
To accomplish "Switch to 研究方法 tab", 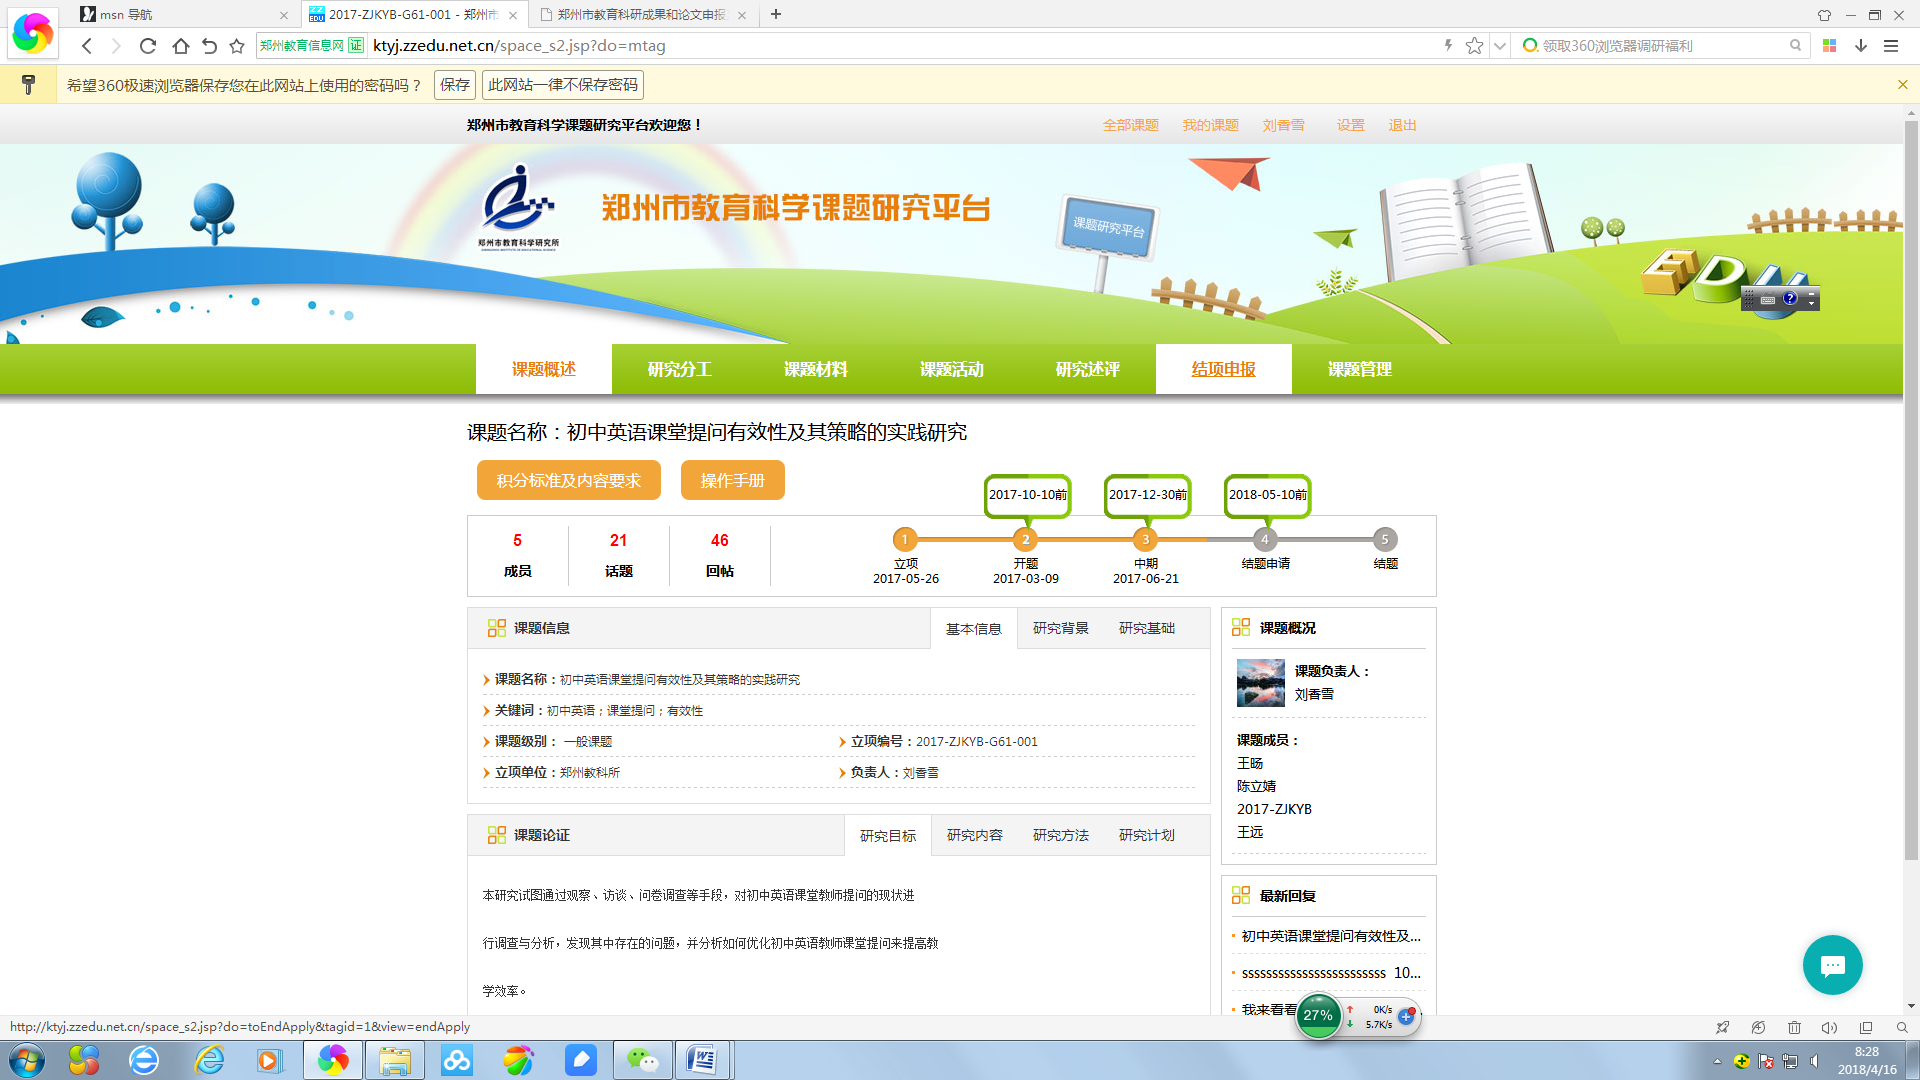I will point(1061,835).
